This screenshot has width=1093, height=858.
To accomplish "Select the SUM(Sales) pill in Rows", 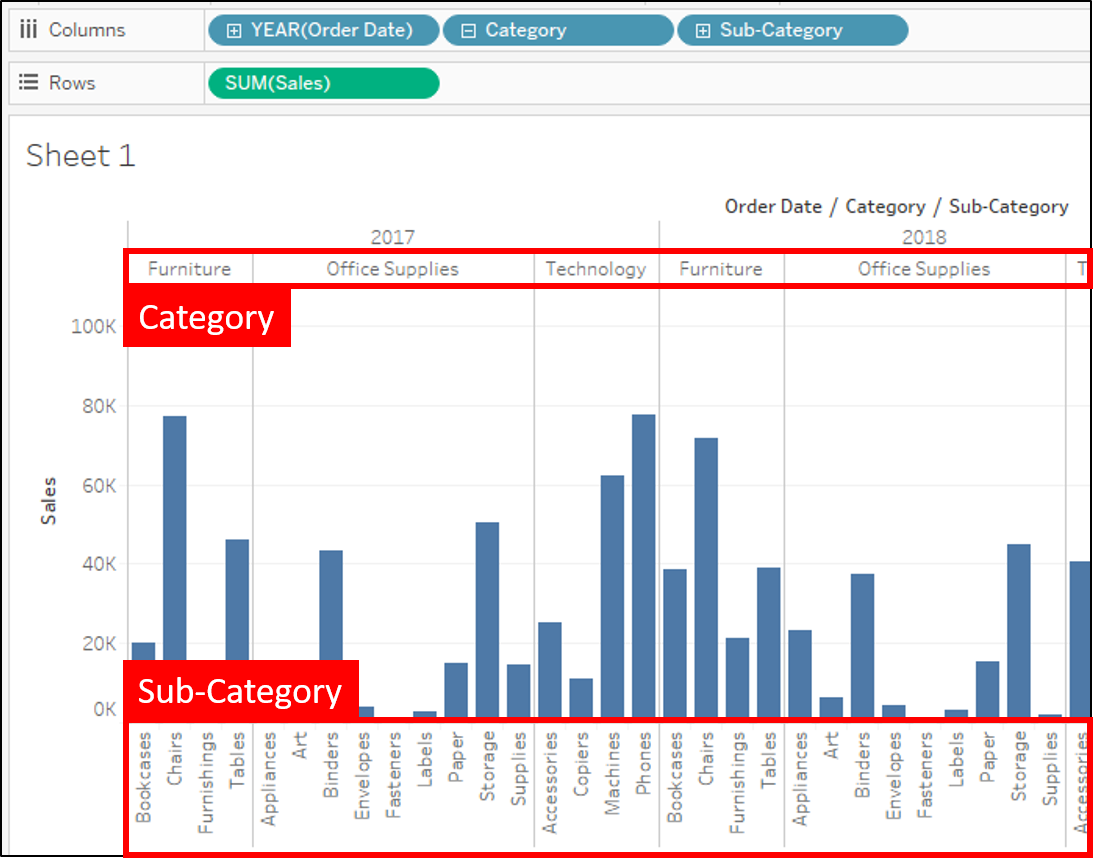I will pos(323,83).
